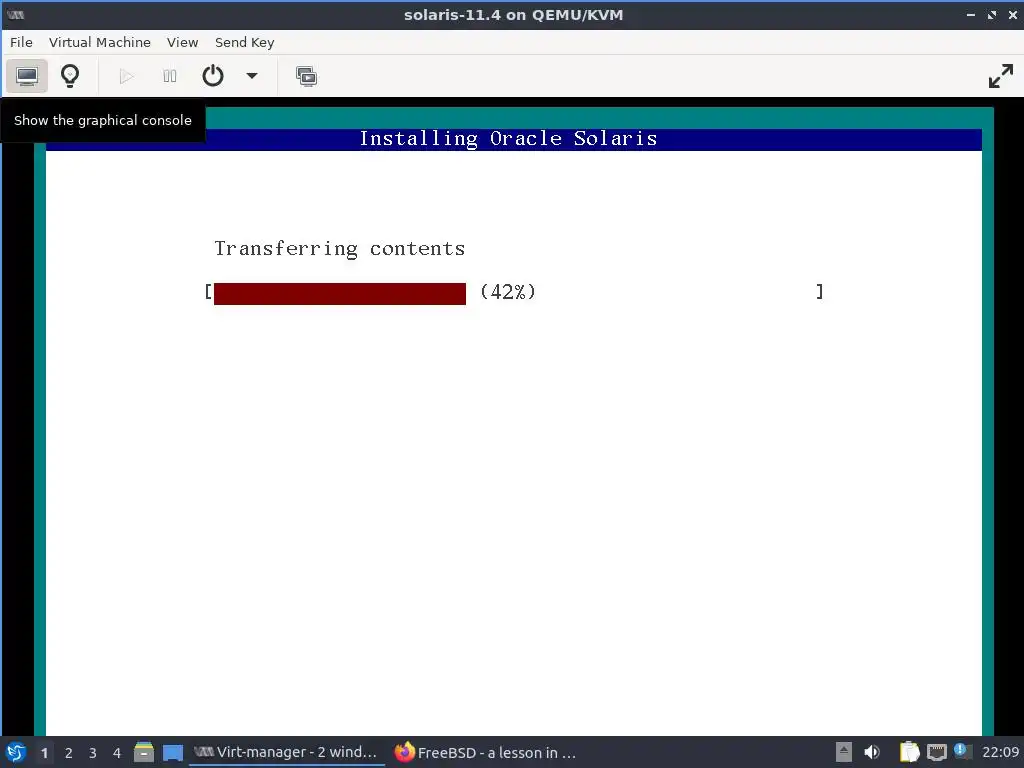
Task: Switch to workspace 4
Action: [117, 753]
